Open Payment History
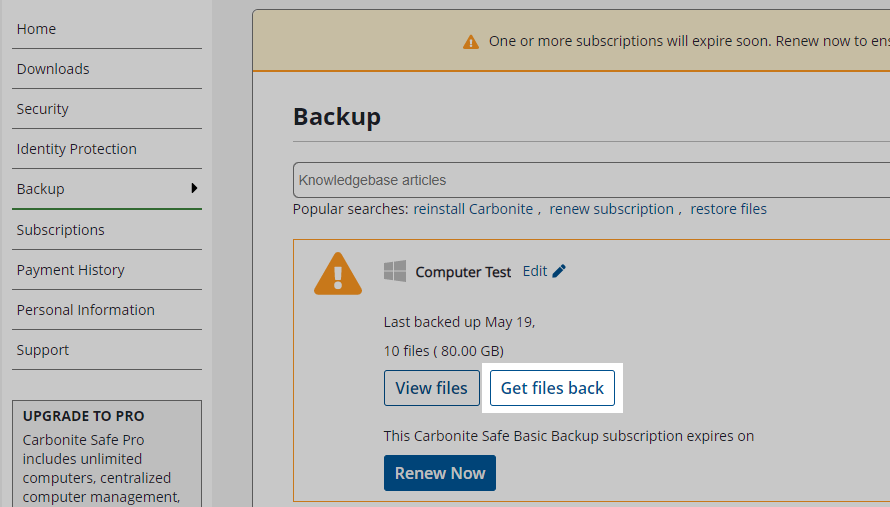 coord(70,270)
